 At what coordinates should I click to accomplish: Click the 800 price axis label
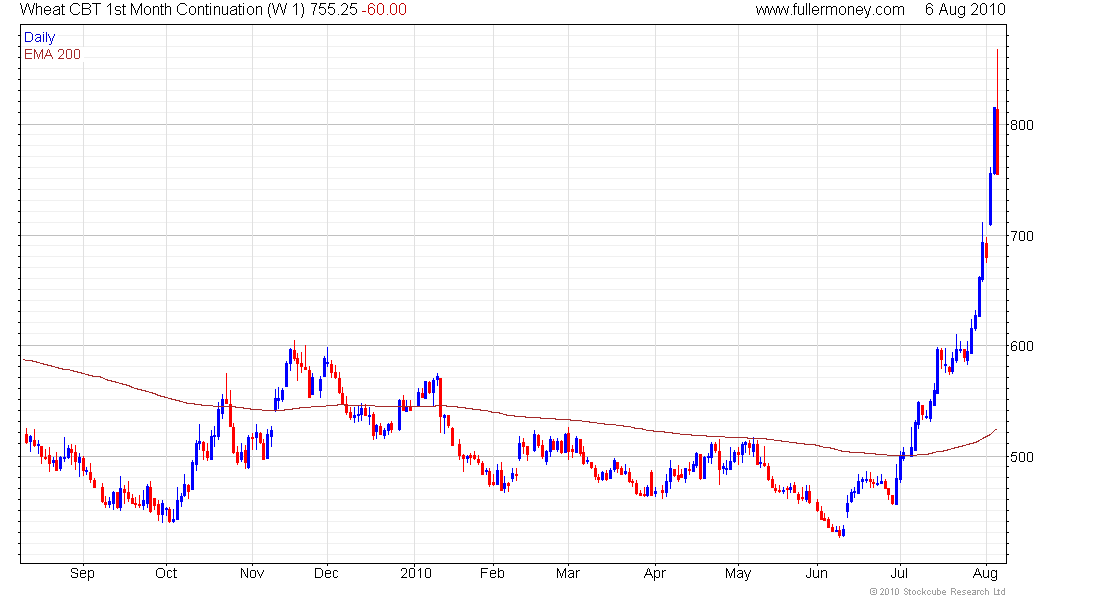pyautogui.click(x=1021, y=126)
